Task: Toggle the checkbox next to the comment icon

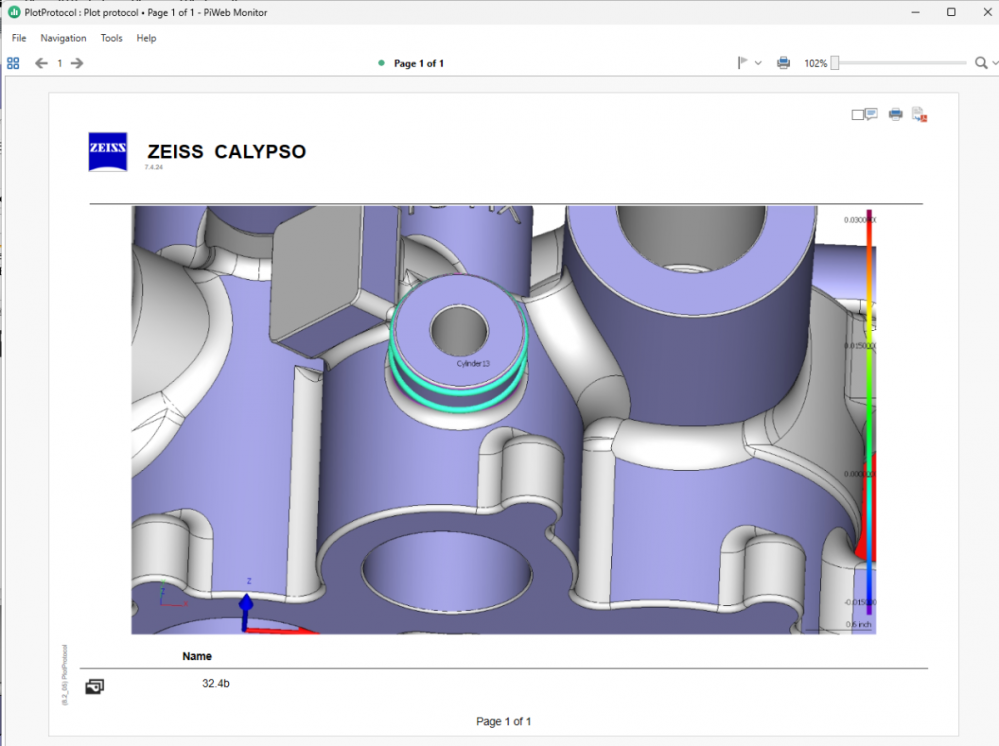Action: click(x=857, y=114)
